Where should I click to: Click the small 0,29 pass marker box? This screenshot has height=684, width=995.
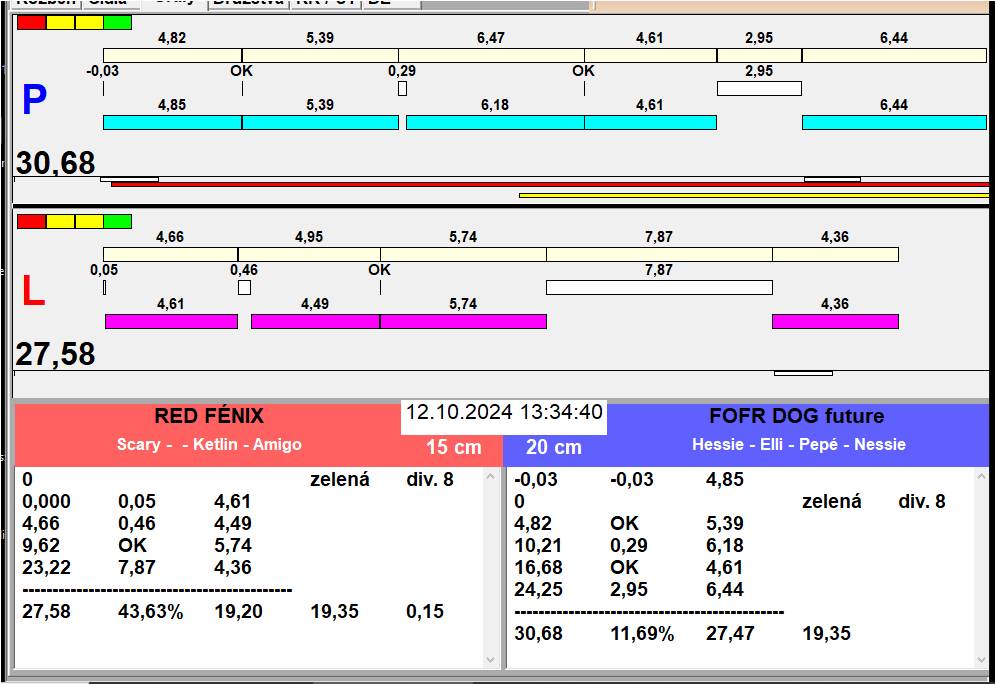coord(402,88)
